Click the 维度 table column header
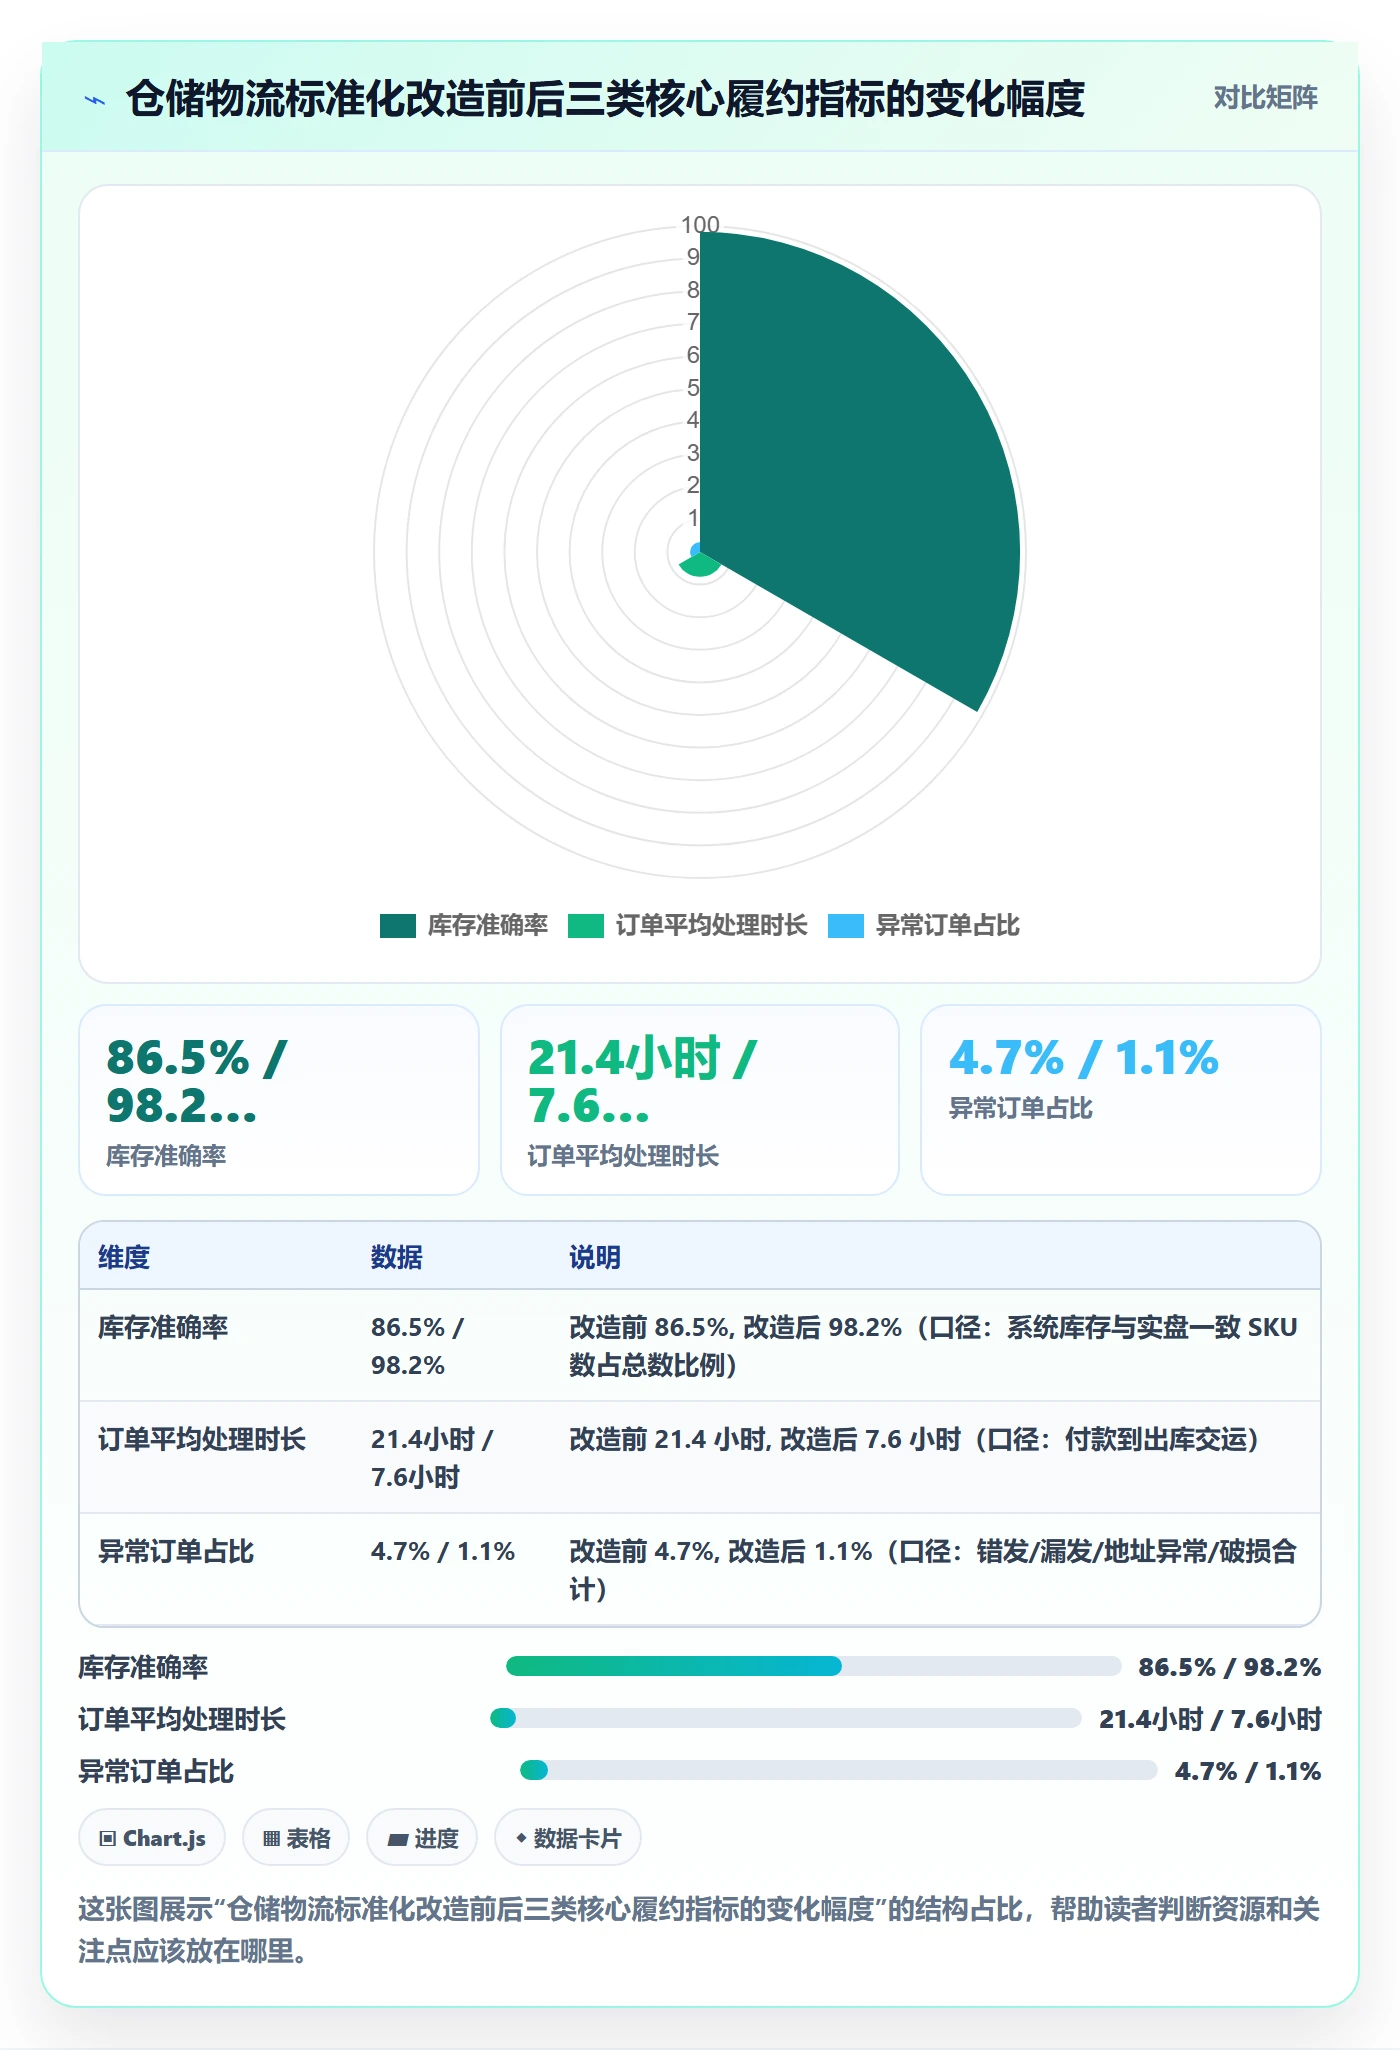The image size is (1400, 2050). coord(124,1257)
